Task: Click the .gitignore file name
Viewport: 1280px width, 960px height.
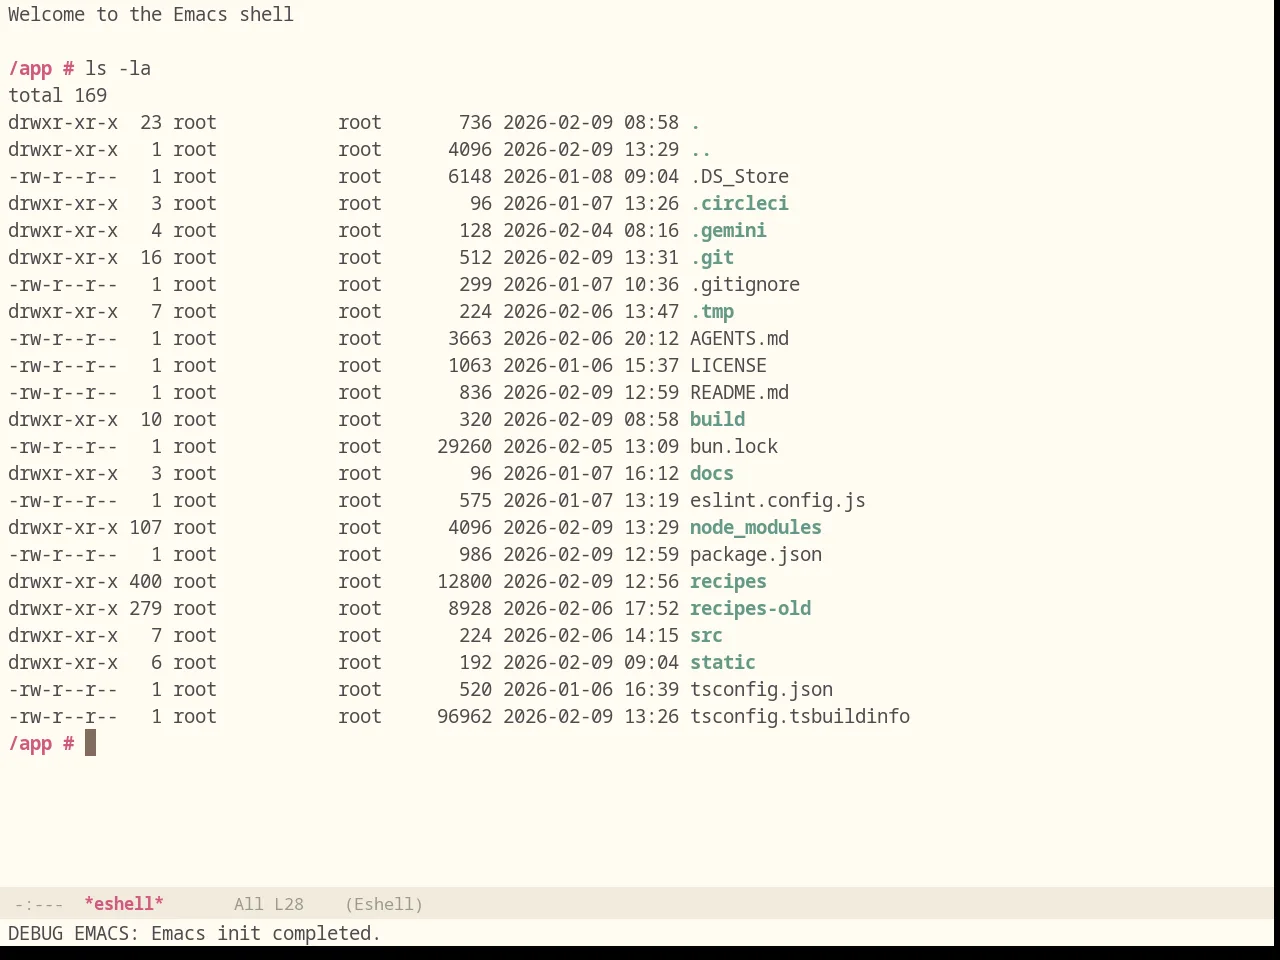Action: coord(745,284)
